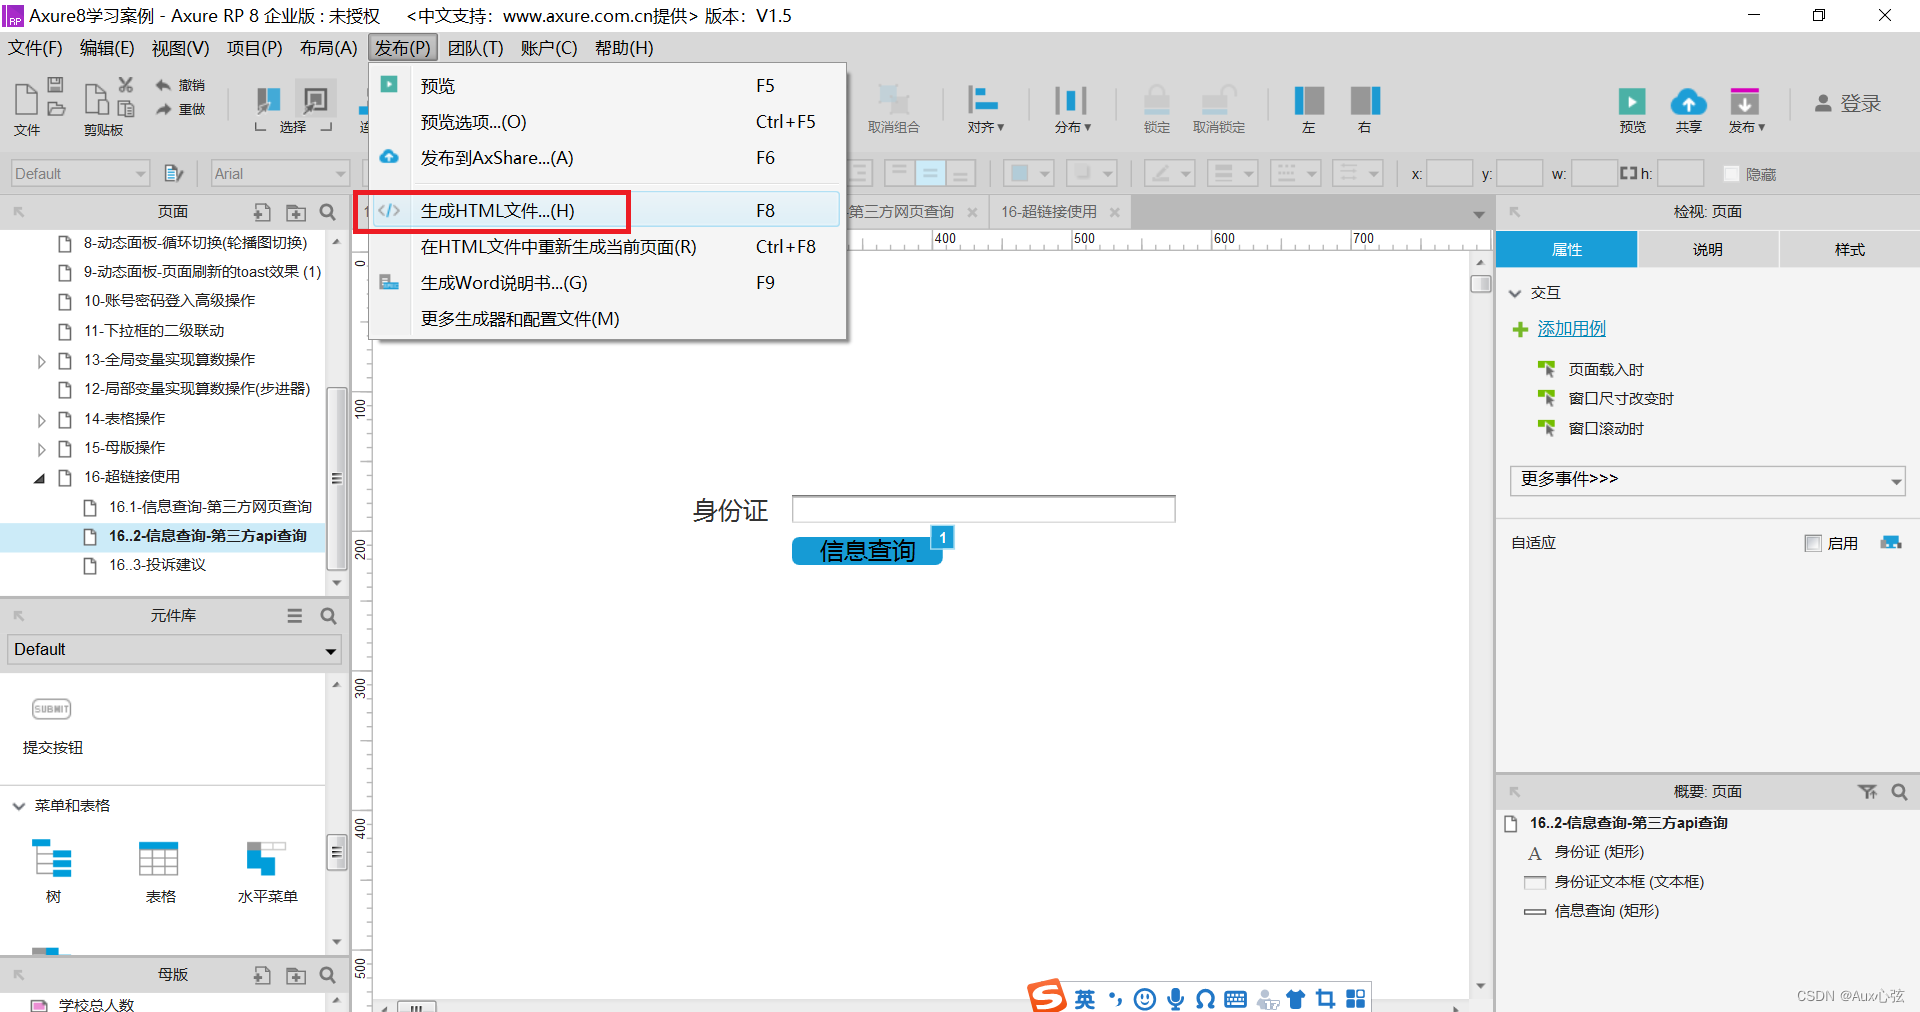1920x1012 pixels.
Task: Open the tab list dropdown arrow
Action: point(1478,213)
